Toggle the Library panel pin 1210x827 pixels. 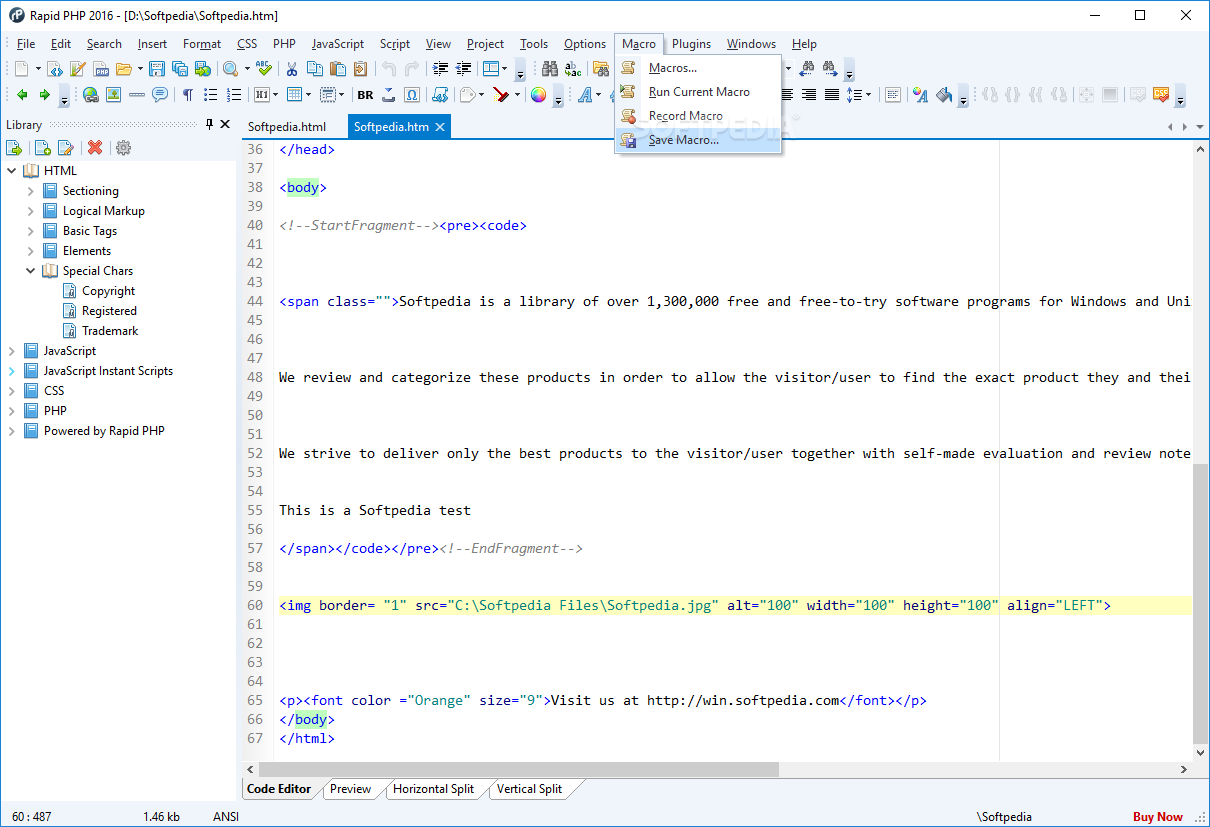pyautogui.click(x=209, y=124)
